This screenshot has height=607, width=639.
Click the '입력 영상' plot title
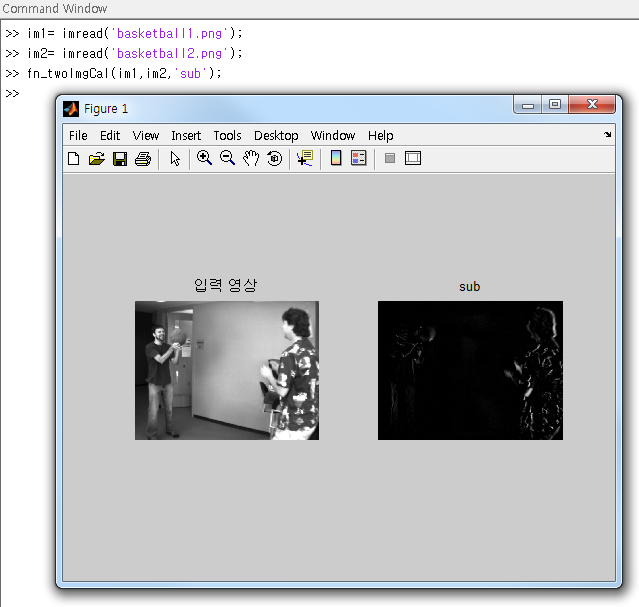click(225, 285)
